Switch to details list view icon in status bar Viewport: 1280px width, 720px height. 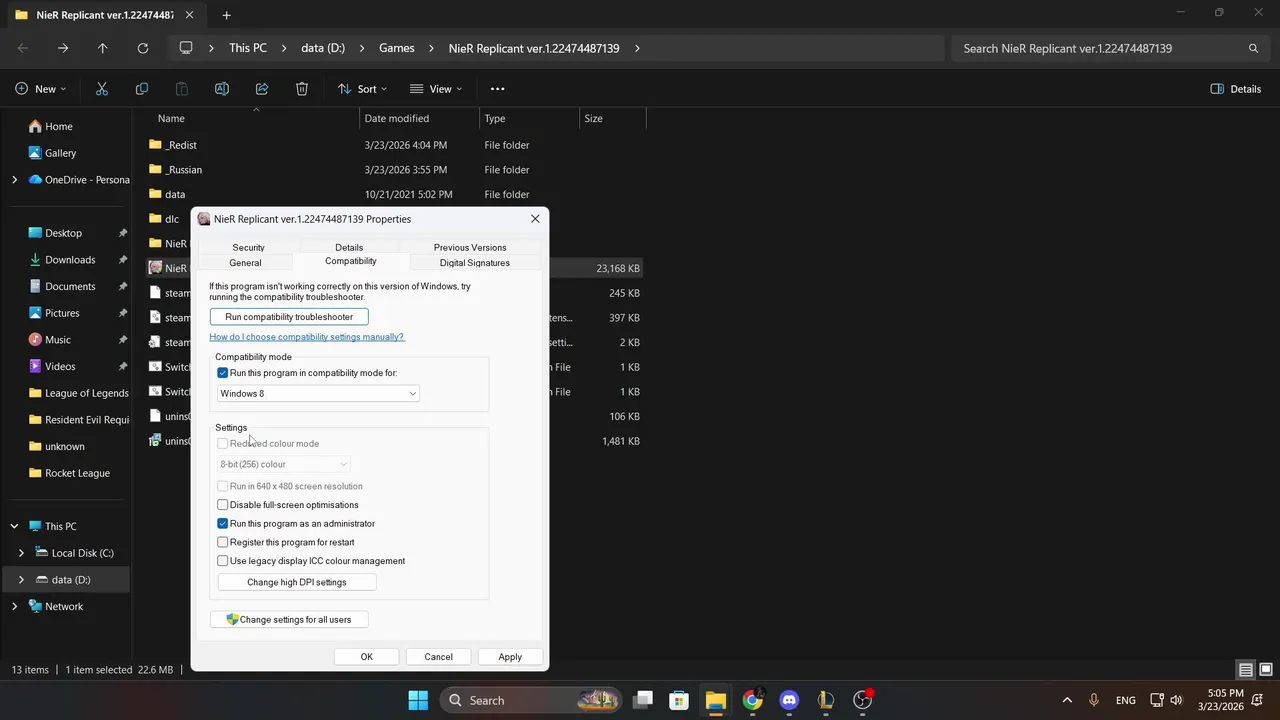[1246, 670]
